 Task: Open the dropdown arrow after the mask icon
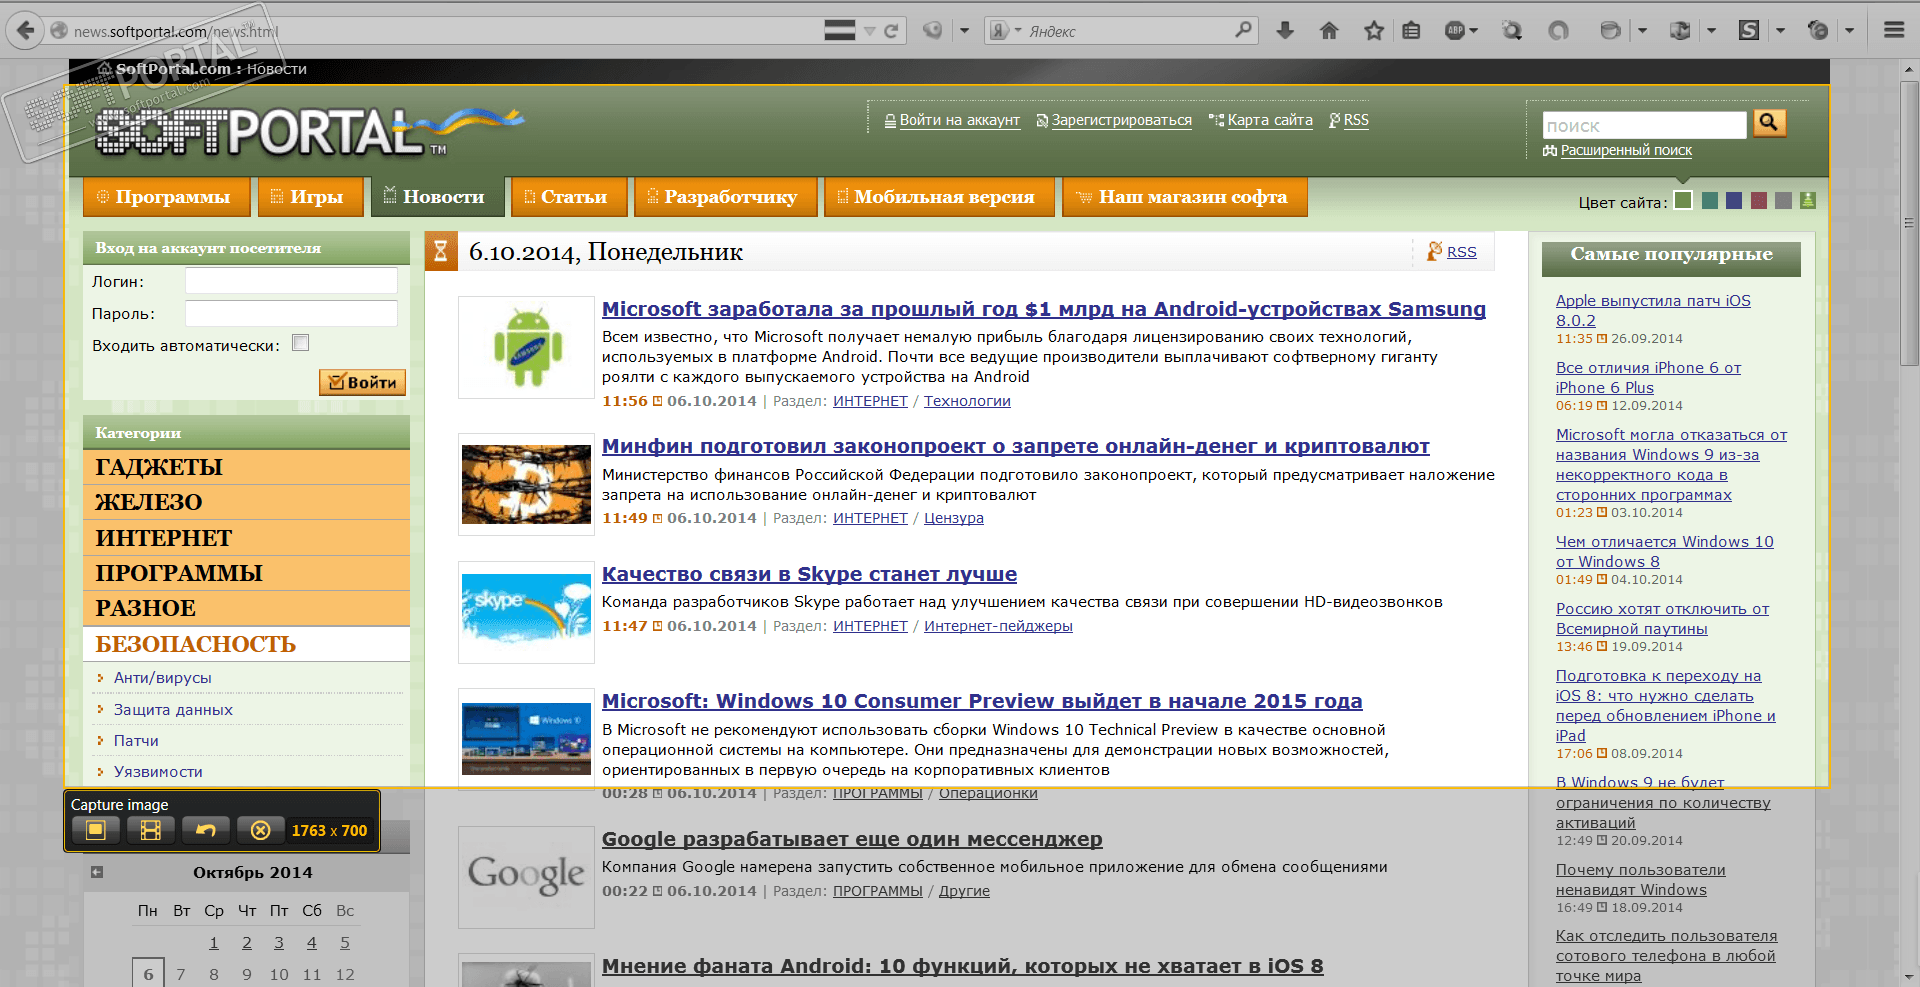point(964,31)
